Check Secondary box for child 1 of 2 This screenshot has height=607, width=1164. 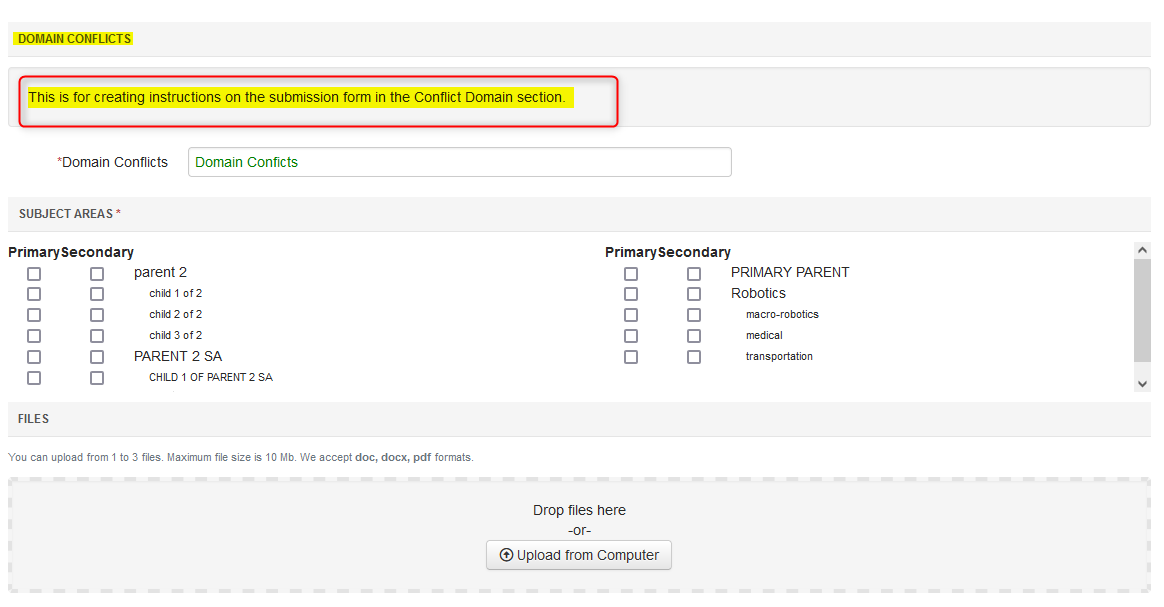(97, 294)
